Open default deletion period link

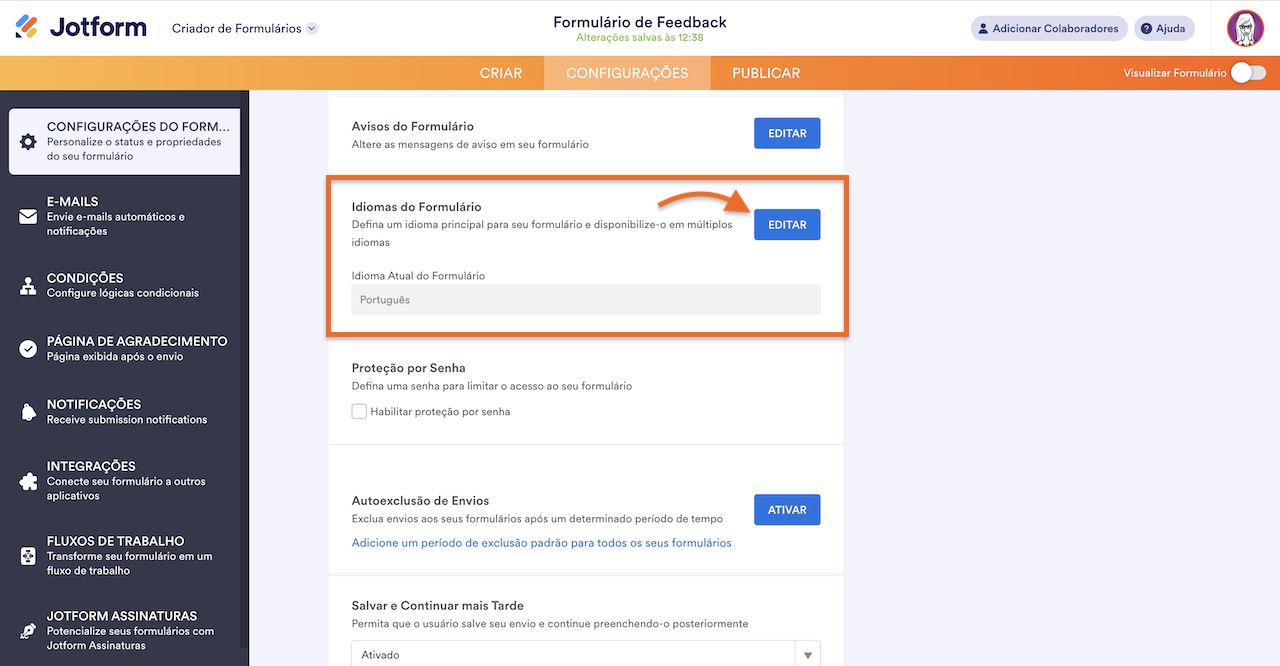541,543
